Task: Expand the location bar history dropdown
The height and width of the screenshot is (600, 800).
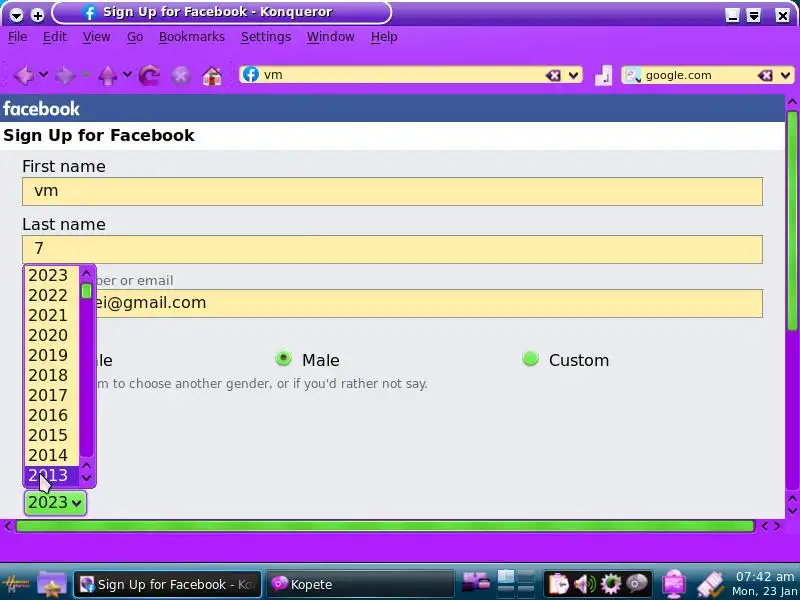Action: (573, 76)
